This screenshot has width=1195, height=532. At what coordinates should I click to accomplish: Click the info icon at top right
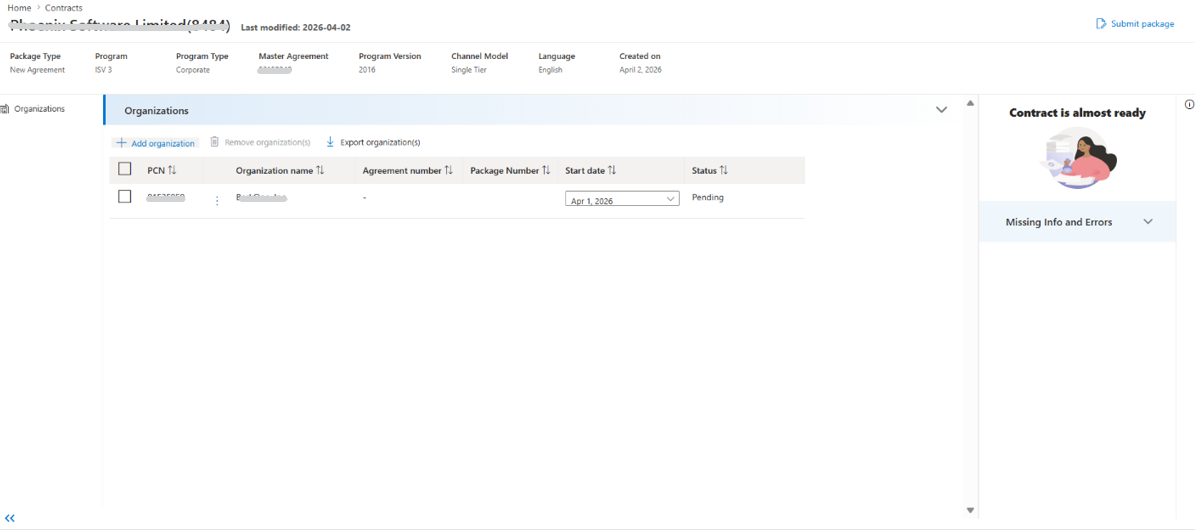[x=1189, y=105]
